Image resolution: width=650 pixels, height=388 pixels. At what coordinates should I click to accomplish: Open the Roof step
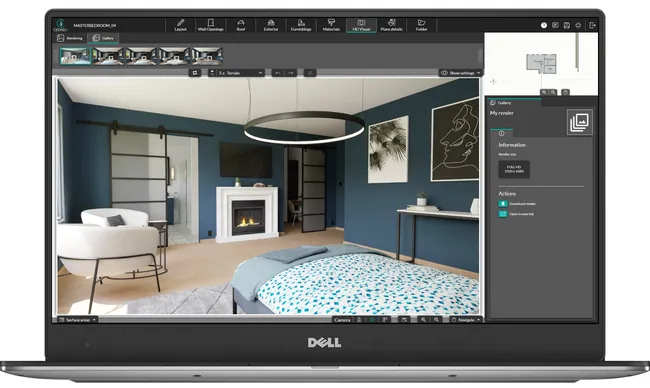tap(241, 25)
